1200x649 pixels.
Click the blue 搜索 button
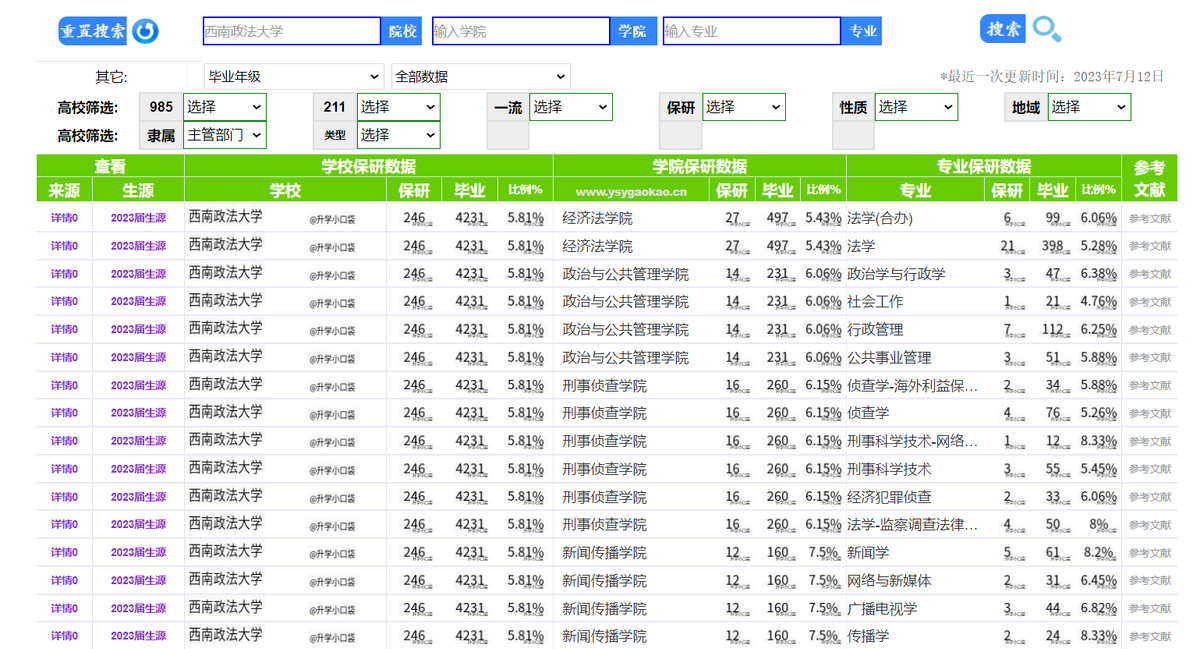coord(1002,28)
